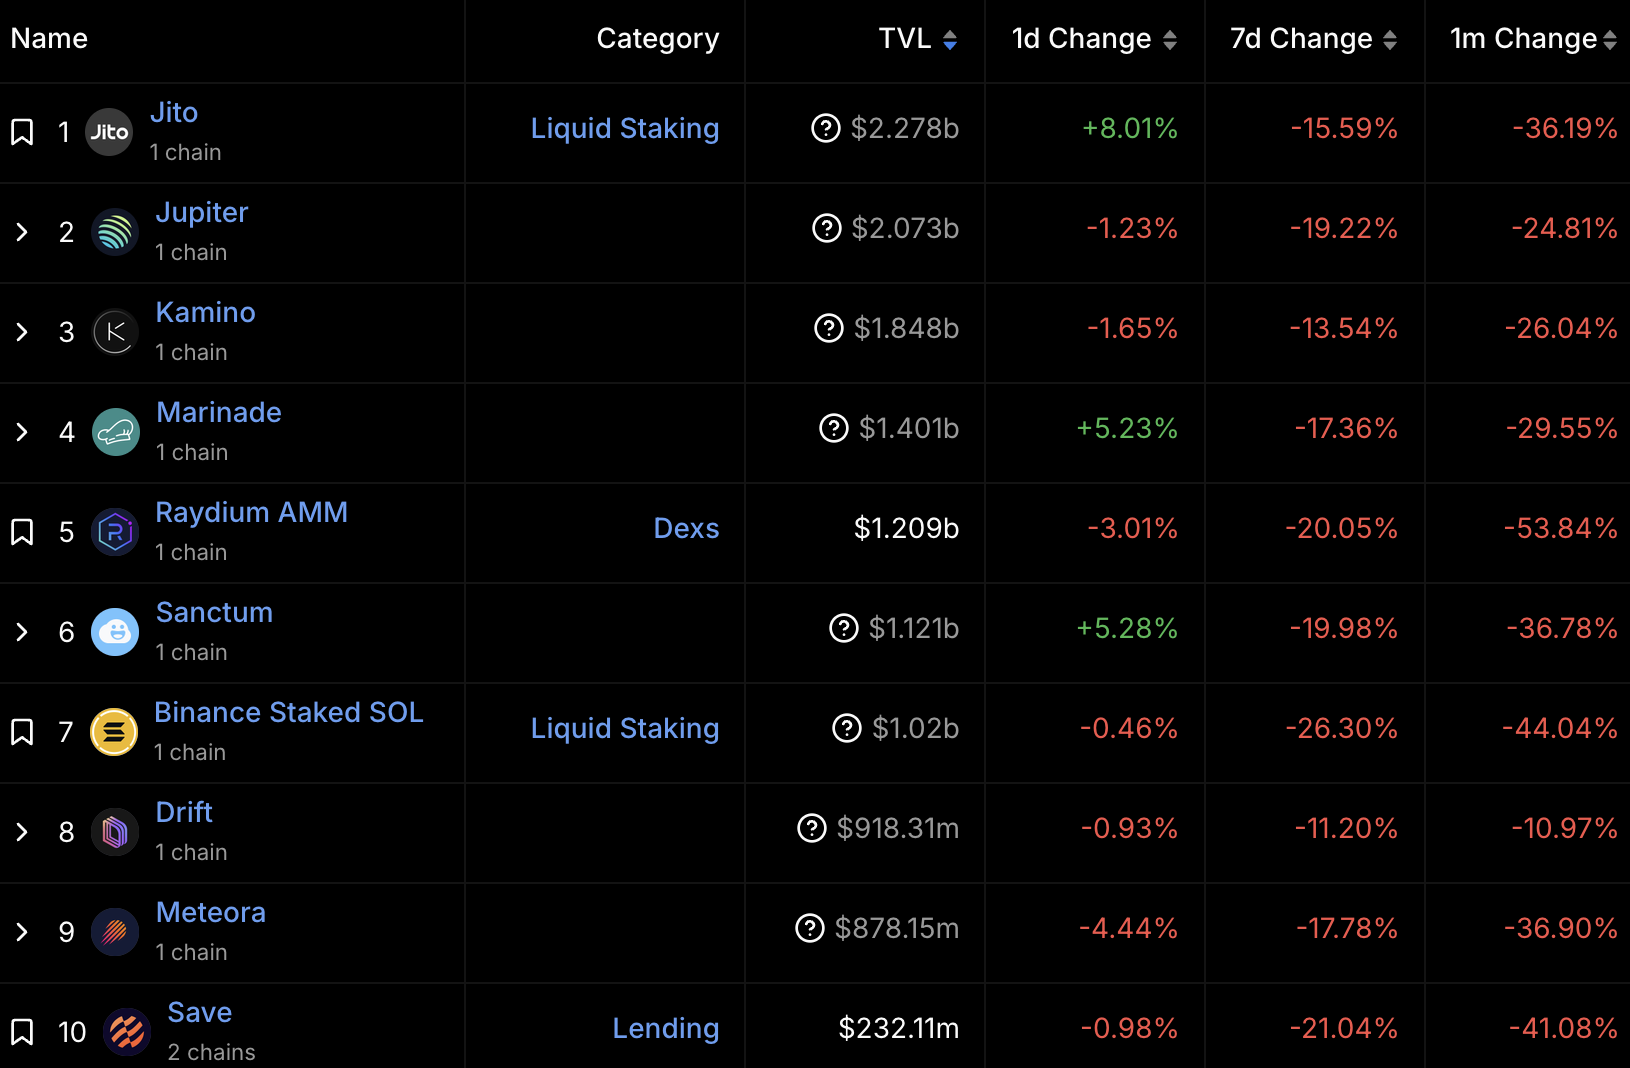Expand the Drift row chevron
The height and width of the screenshot is (1068, 1630).
coord(22,832)
